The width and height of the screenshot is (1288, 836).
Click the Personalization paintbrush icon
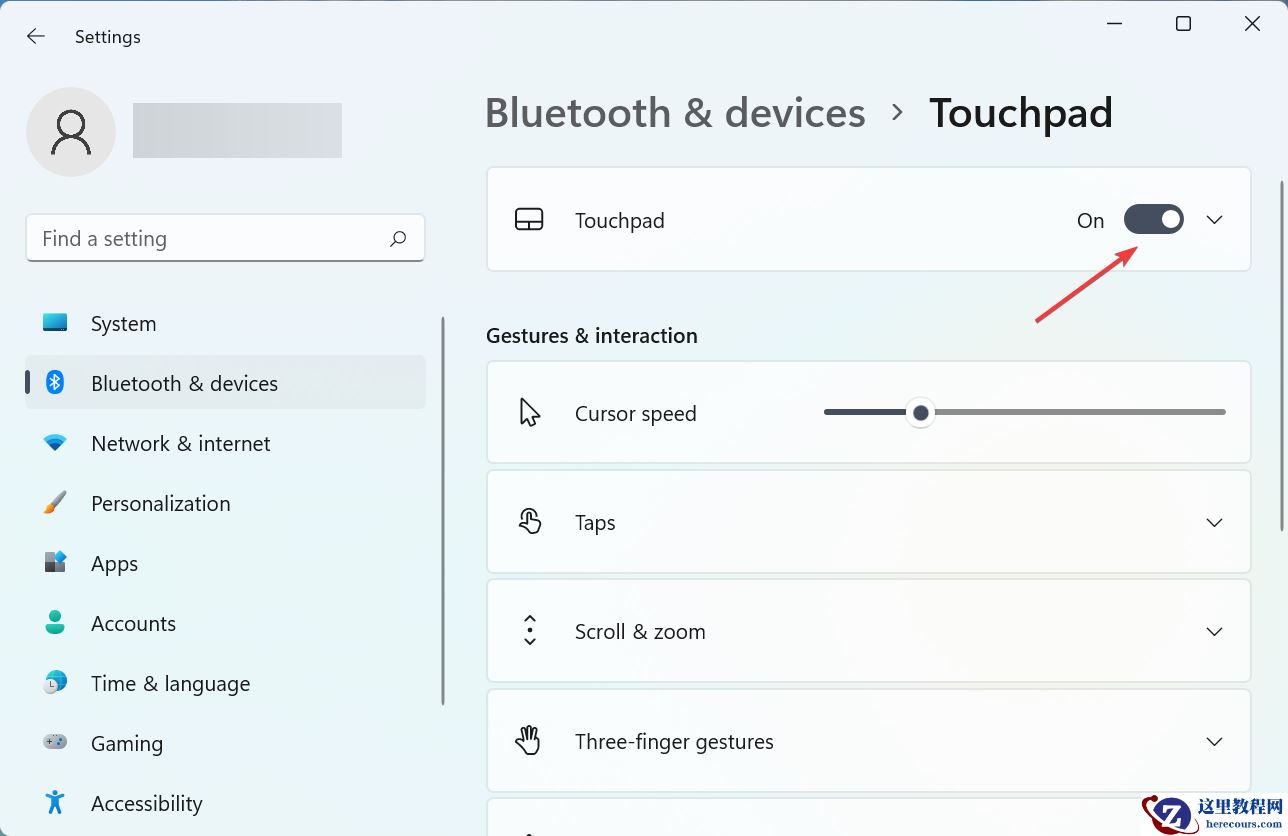(x=55, y=503)
